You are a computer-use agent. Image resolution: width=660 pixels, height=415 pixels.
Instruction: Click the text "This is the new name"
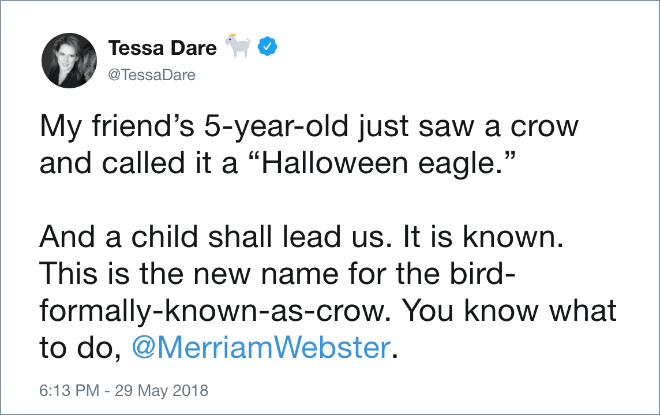[189, 274]
